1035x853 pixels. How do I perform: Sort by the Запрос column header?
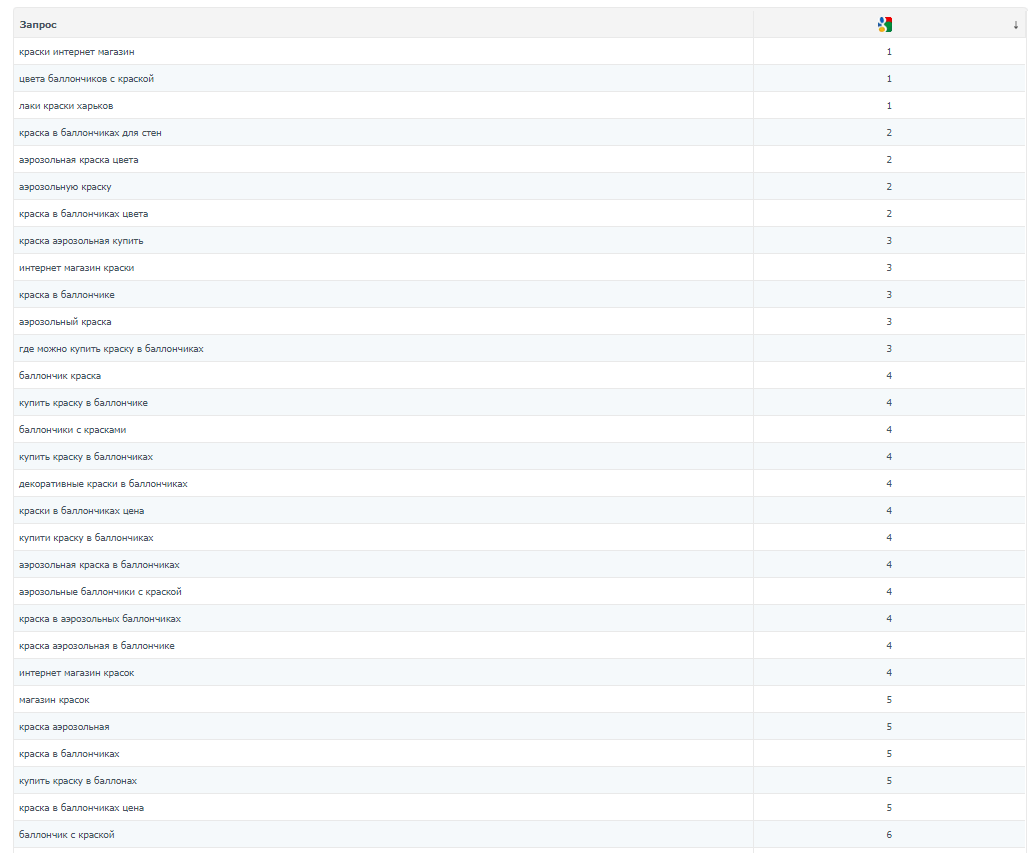(x=38, y=24)
